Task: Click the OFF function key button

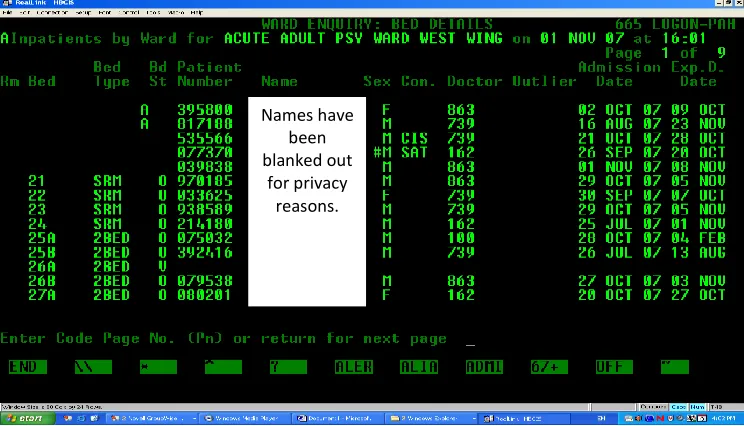Action: [614, 367]
